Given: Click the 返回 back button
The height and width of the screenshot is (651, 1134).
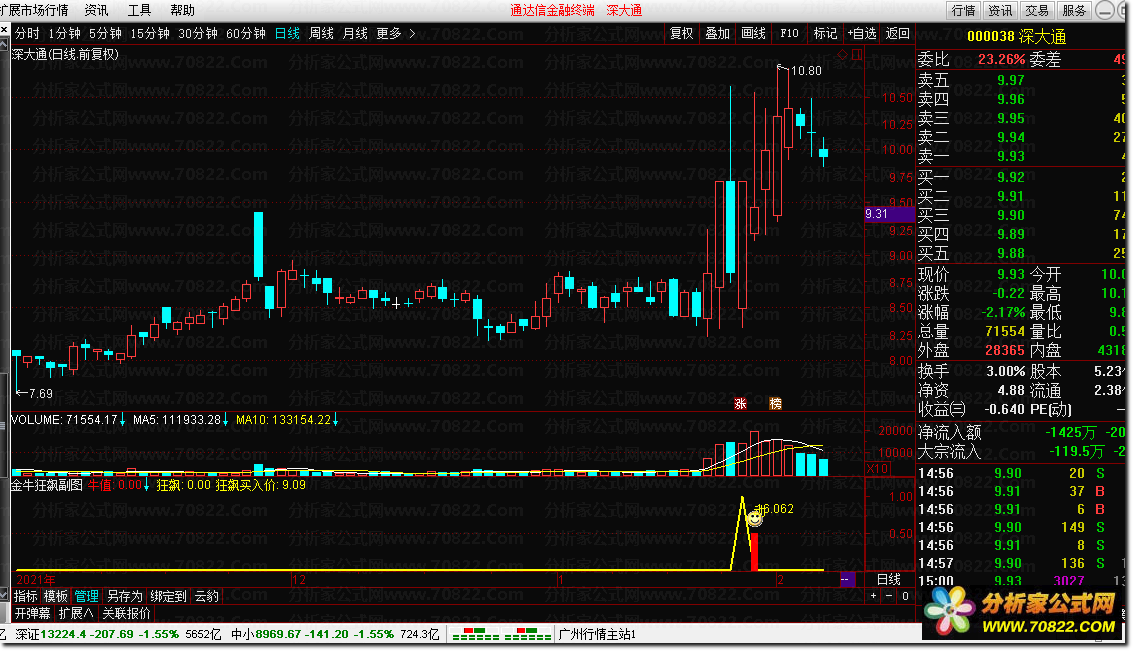Looking at the screenshot, I should click(x=898, y=33).
